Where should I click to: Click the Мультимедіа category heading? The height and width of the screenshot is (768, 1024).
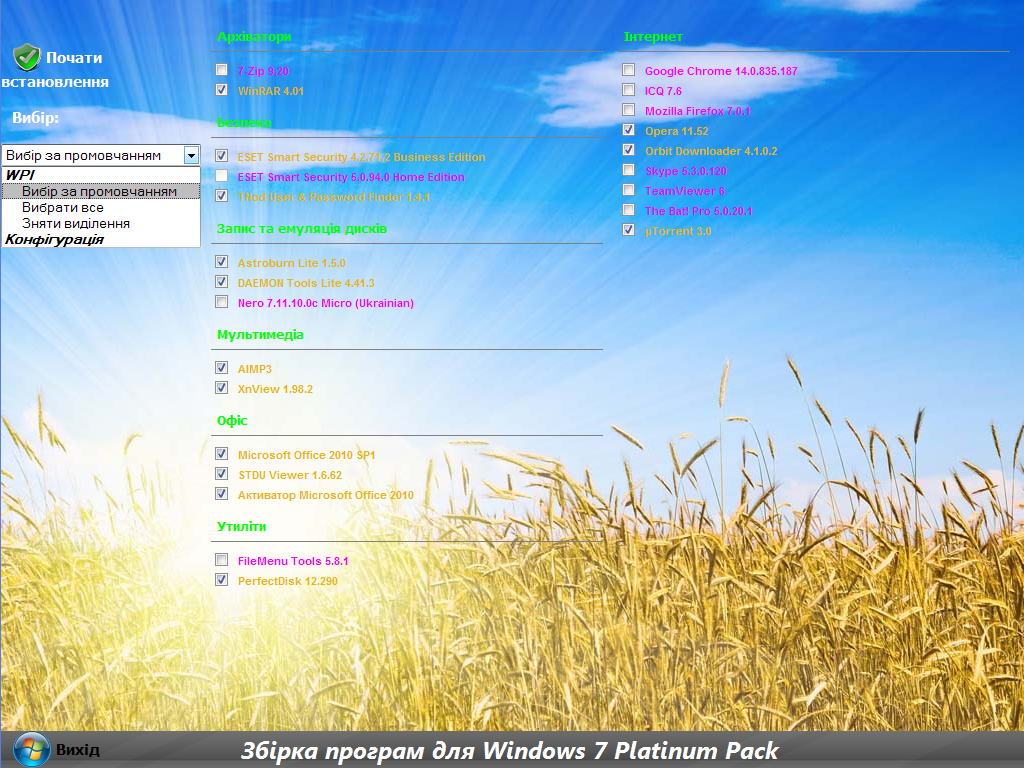pyautogui.click(x=260, y=335)
